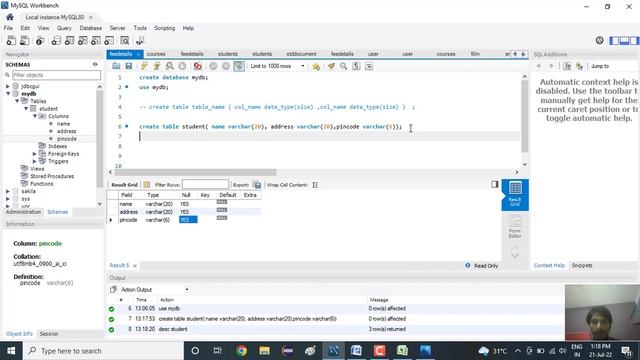Click the Jump to button in SQL Additions
Screen dimensions: 640x360
[x=600, y=66]
